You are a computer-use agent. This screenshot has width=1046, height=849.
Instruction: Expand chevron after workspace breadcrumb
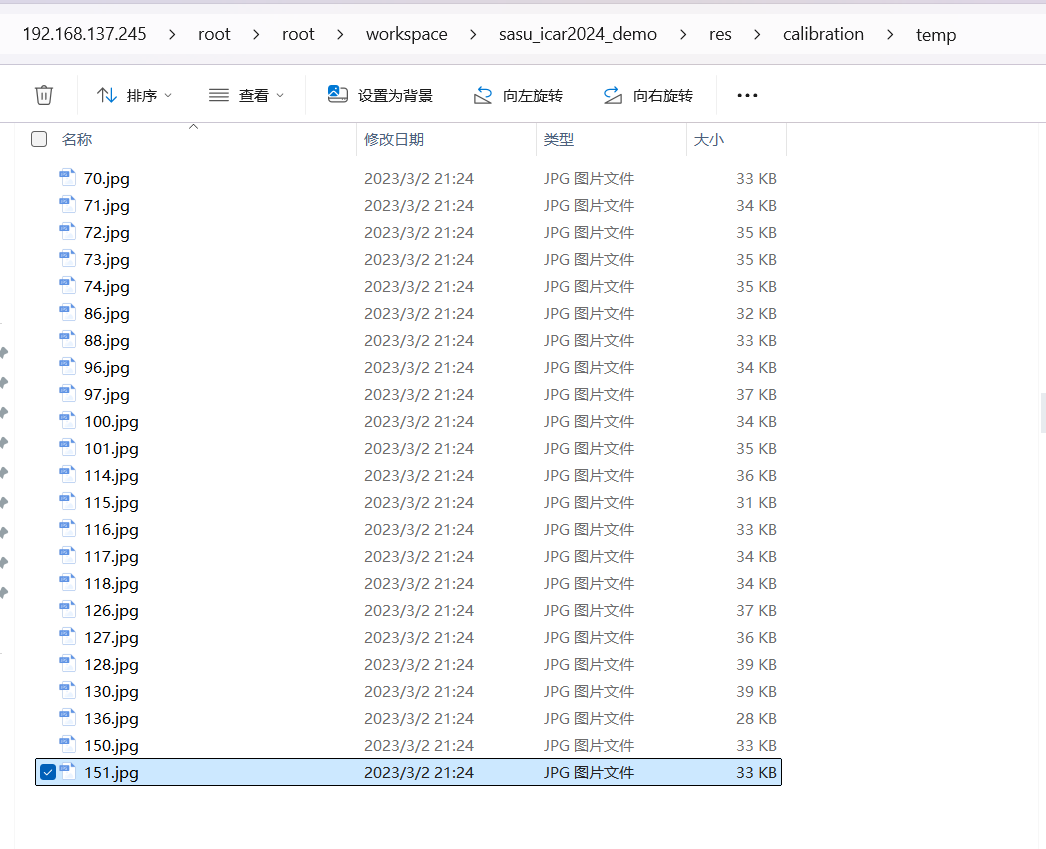[473, 35]
